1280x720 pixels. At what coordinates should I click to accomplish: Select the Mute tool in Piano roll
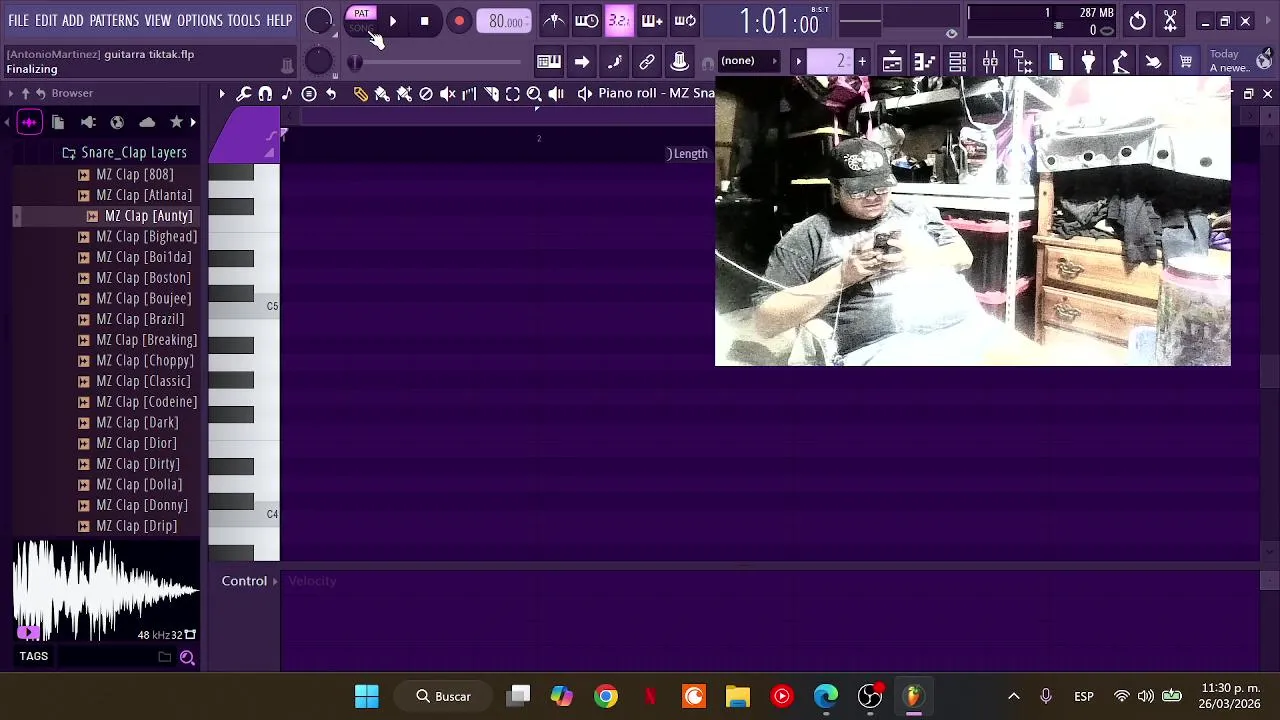448,94
